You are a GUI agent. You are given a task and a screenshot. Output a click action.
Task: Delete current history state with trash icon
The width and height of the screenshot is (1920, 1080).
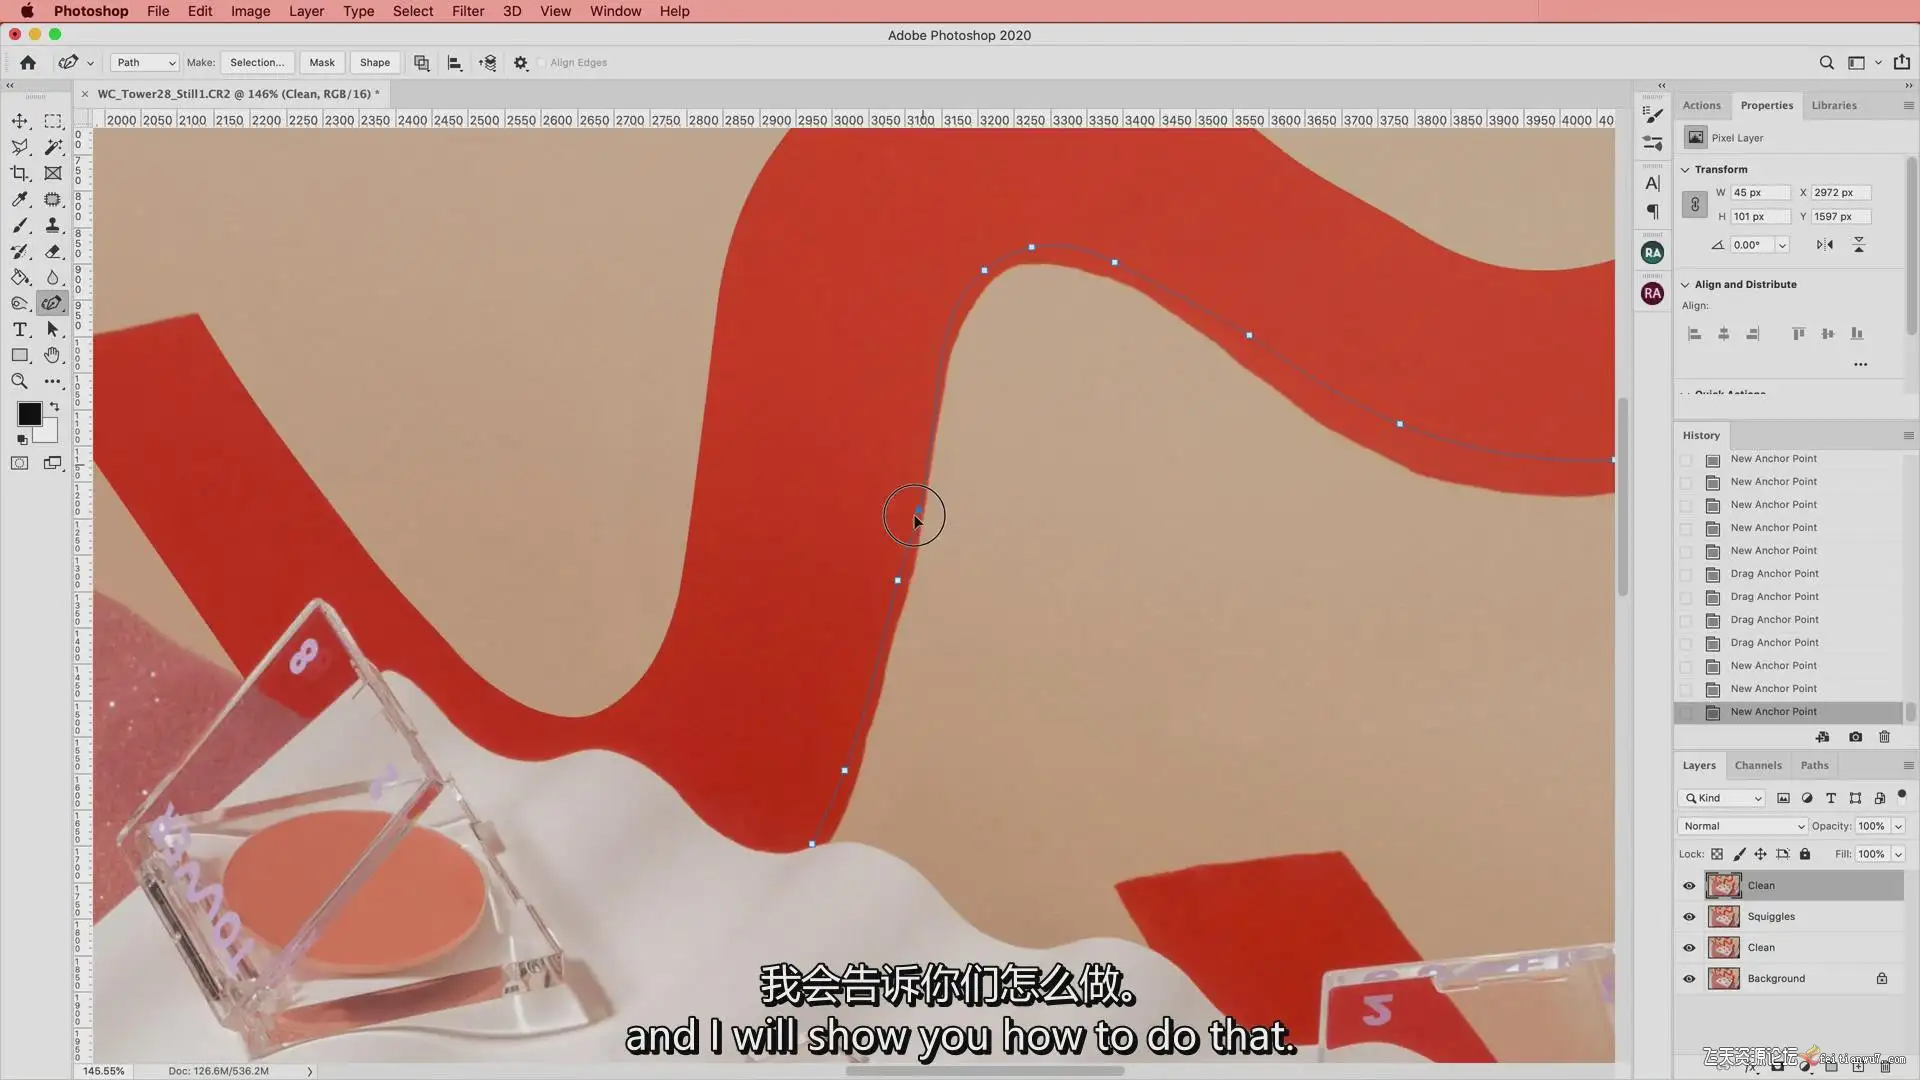1884,737
